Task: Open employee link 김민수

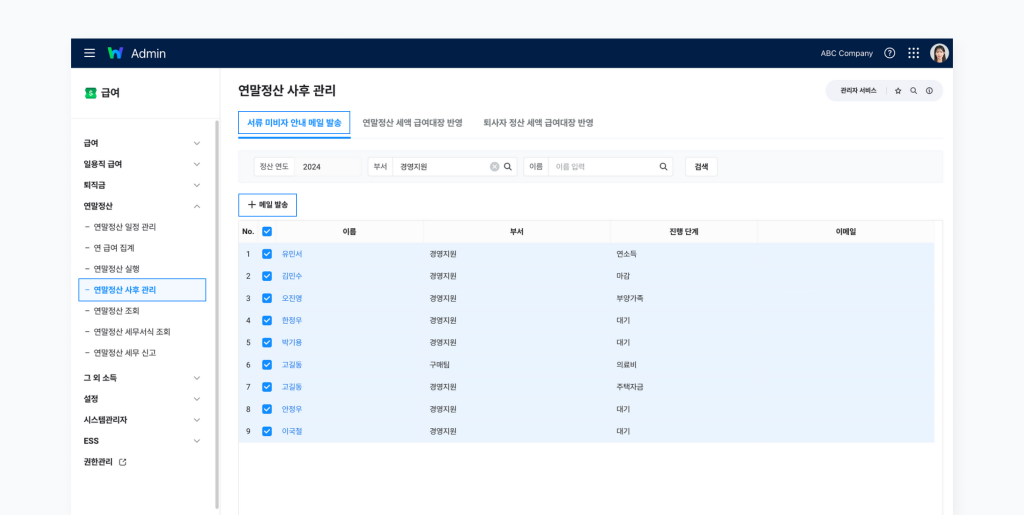Action: (x=292, y=276)
